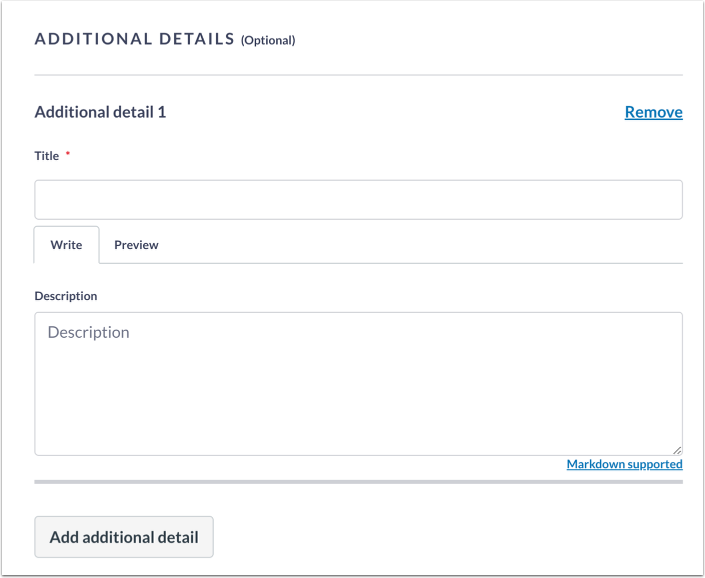Click the Description placeholder text
Viewport: 705px width, 578px height.
pos(88,332)
